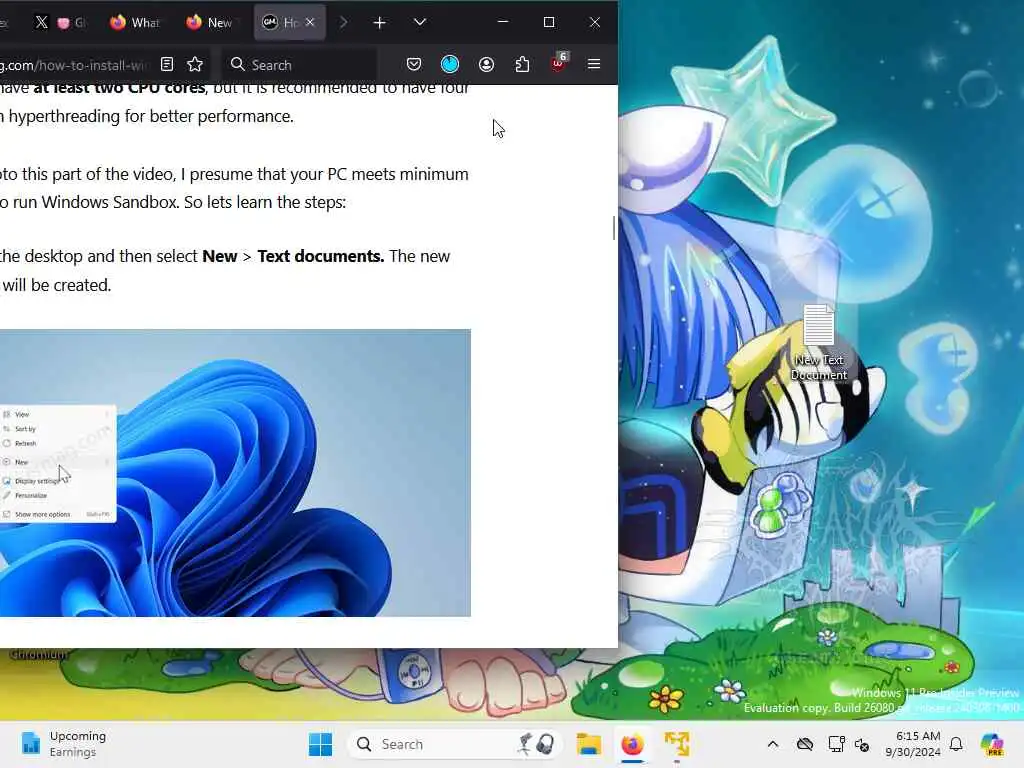Screen dimensions: 1024x768
Task: Close the active 'Ho' tab
Action: pos(310,22)
